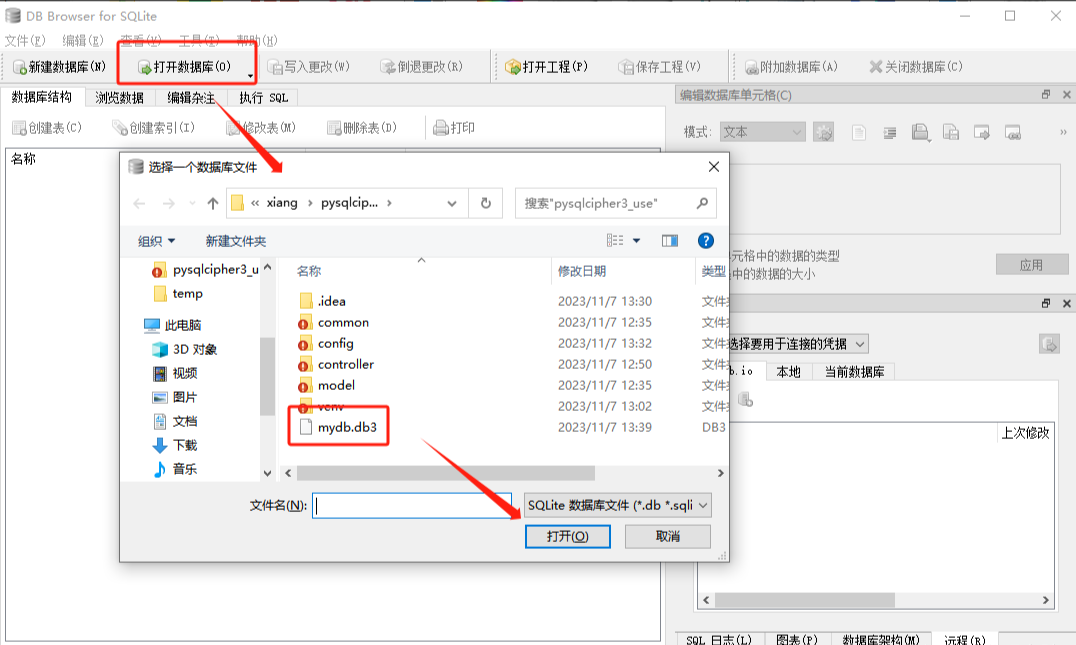Screen dimensions: 1076x645
Task: Click the 删除表 (Delete Table) button
Action: pos(362,128)
